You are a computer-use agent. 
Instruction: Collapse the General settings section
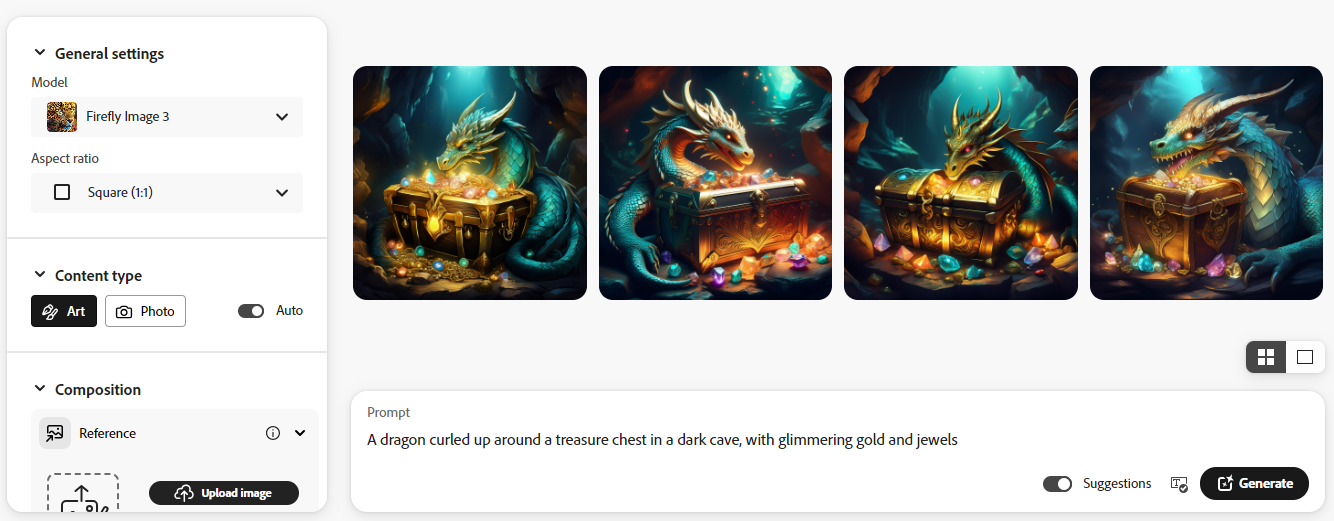point(40,53)
